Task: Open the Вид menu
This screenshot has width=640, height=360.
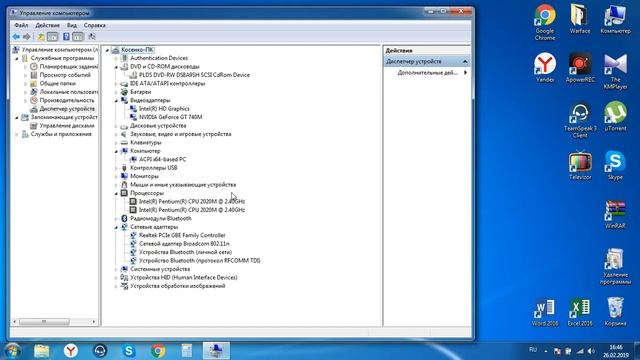Action: pos(72,25)
